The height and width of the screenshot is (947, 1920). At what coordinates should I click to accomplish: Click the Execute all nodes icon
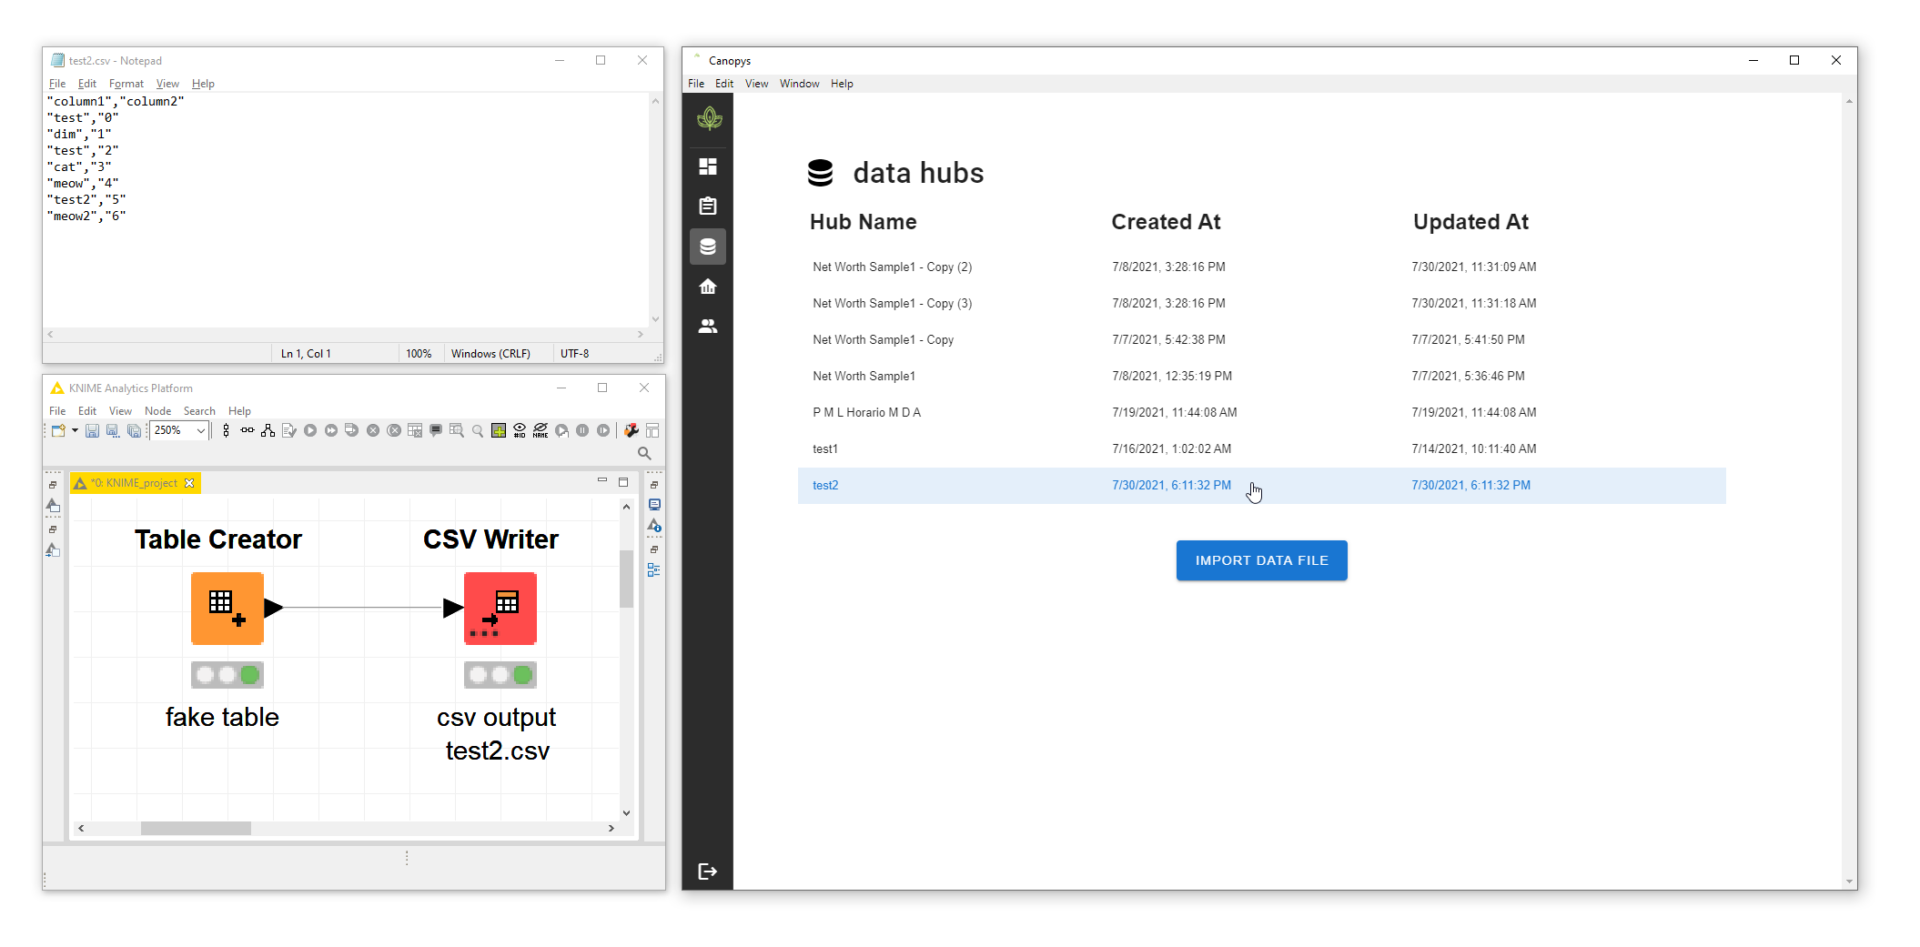click(x=331, y=431)
